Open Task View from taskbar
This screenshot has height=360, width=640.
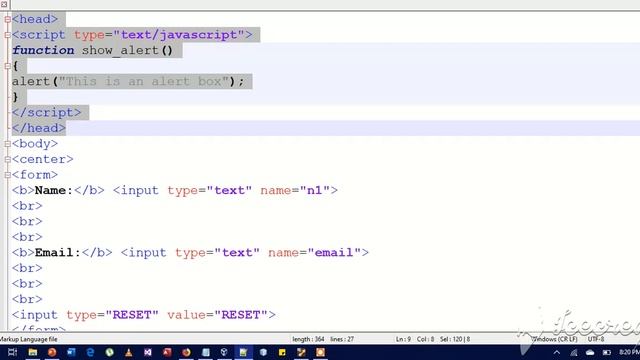coord(12,352)
